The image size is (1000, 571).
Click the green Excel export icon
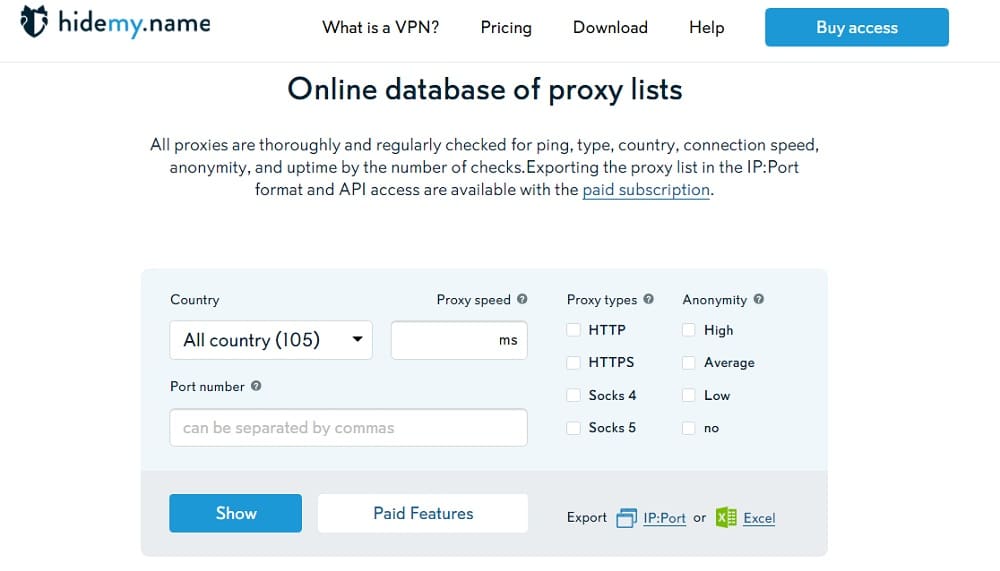[726, 517]
